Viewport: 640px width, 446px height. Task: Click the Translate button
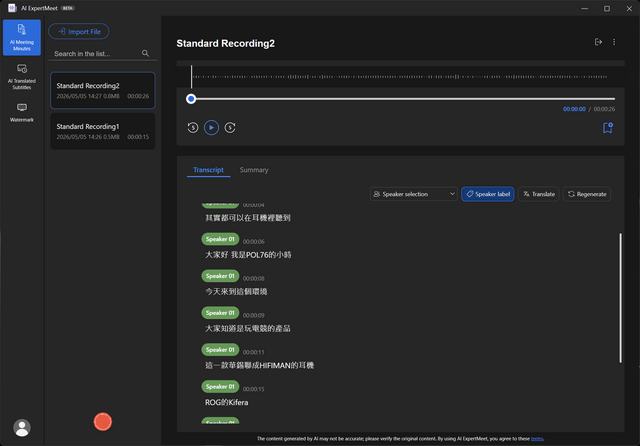click(x=539, y=194)
